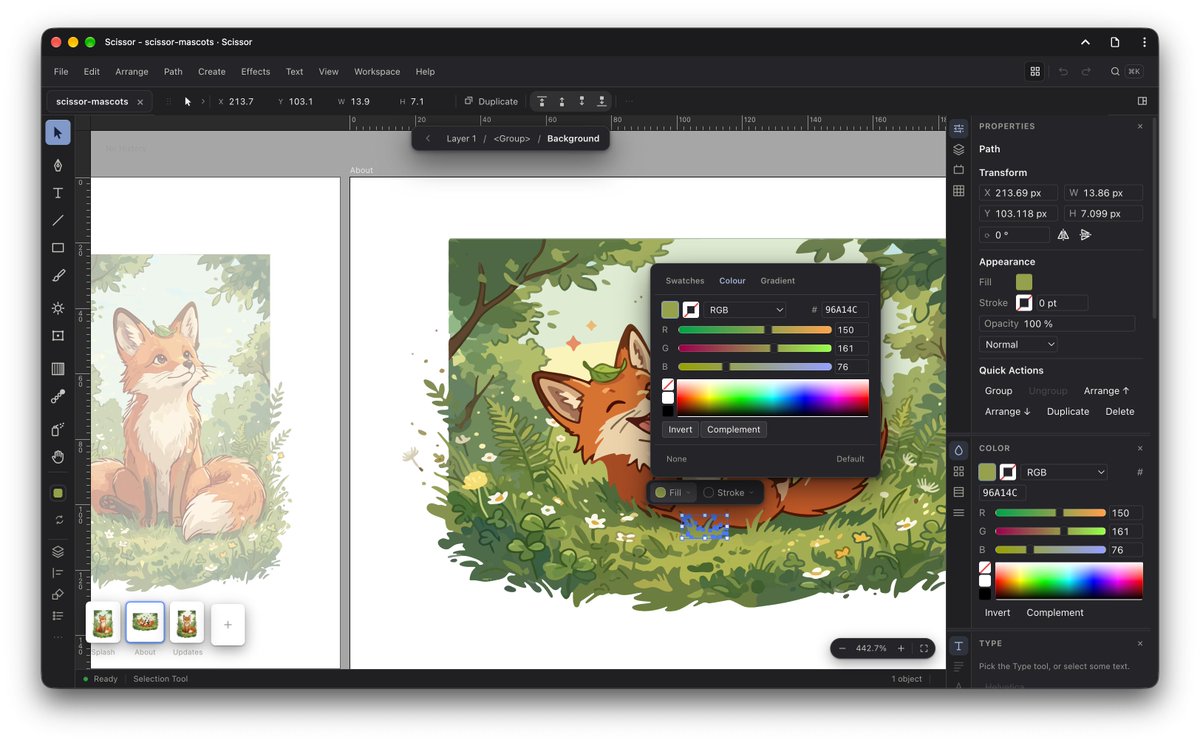Open the grid view icon in title bar
The image size is (1200, 743).
[x=1035, y=72]
